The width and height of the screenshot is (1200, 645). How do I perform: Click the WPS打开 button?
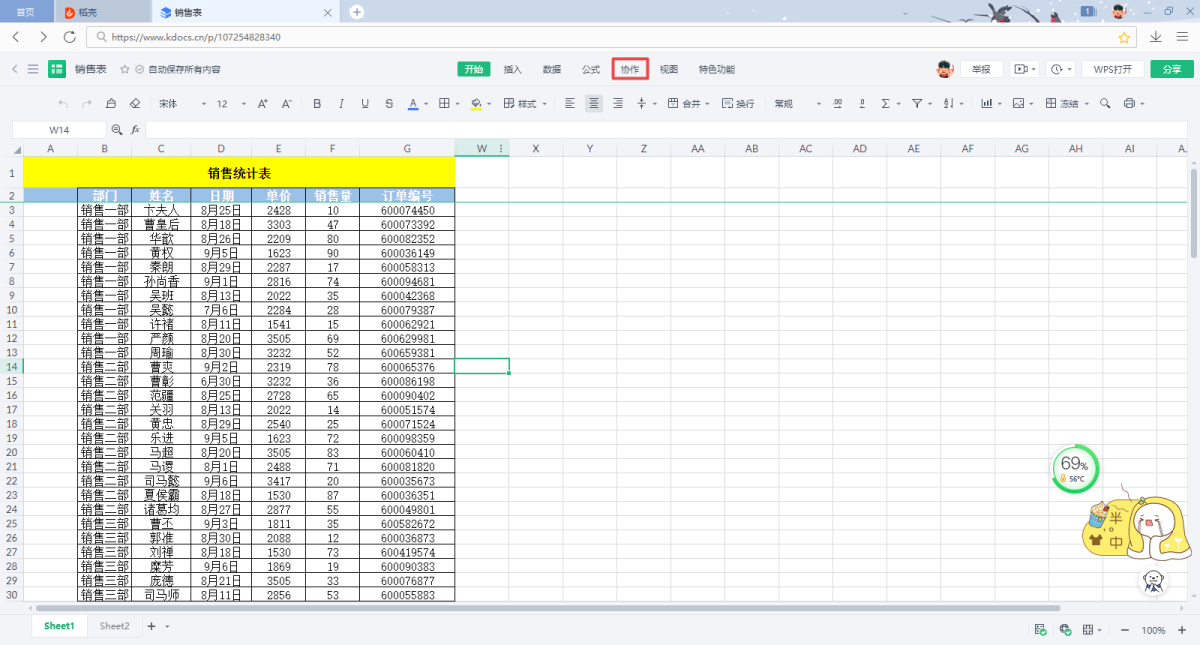tap(1112, 69)
